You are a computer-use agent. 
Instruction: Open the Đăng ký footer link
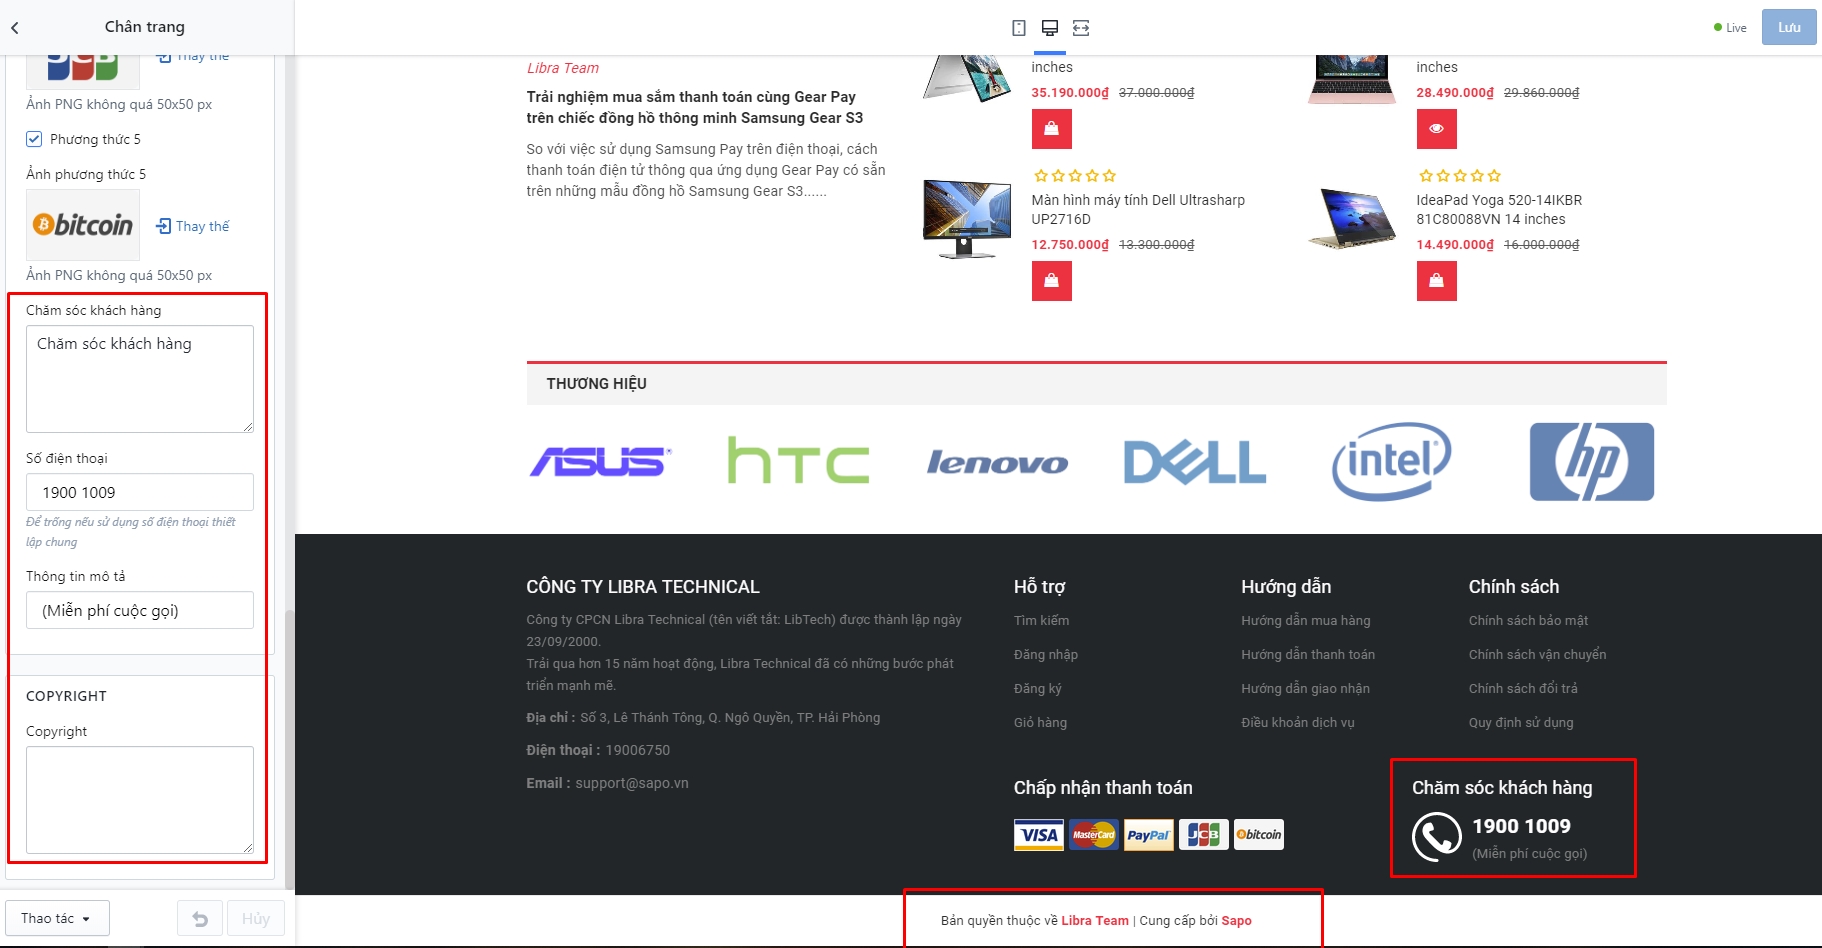(x=1038, y=689)
